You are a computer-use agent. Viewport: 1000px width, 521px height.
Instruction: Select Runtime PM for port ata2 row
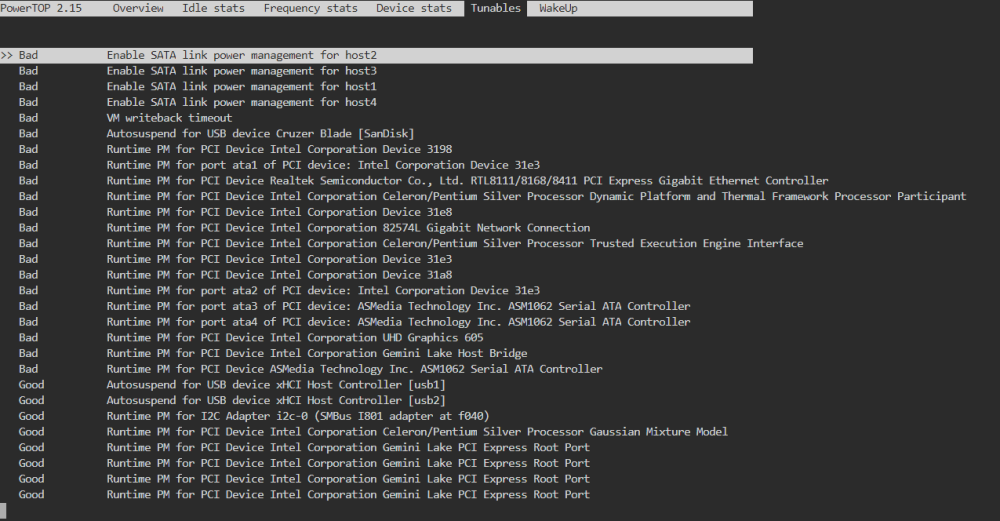coord(279,290)
